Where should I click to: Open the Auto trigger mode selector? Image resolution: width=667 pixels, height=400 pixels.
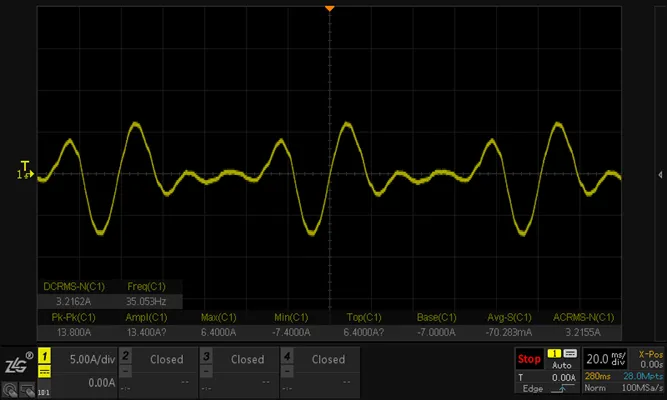[562, 365]
